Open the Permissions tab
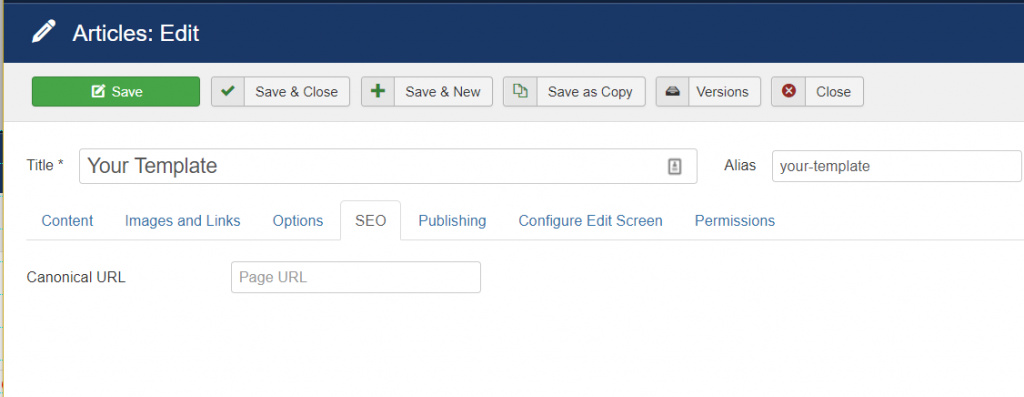The image size is (1024, 397). tap(735, 221)
